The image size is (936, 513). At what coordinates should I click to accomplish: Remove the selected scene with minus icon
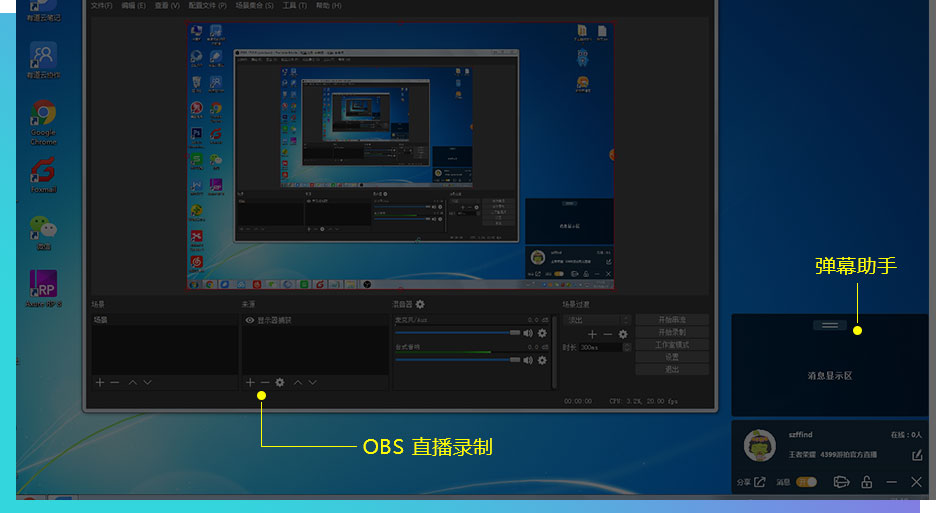tap(115, 382)
